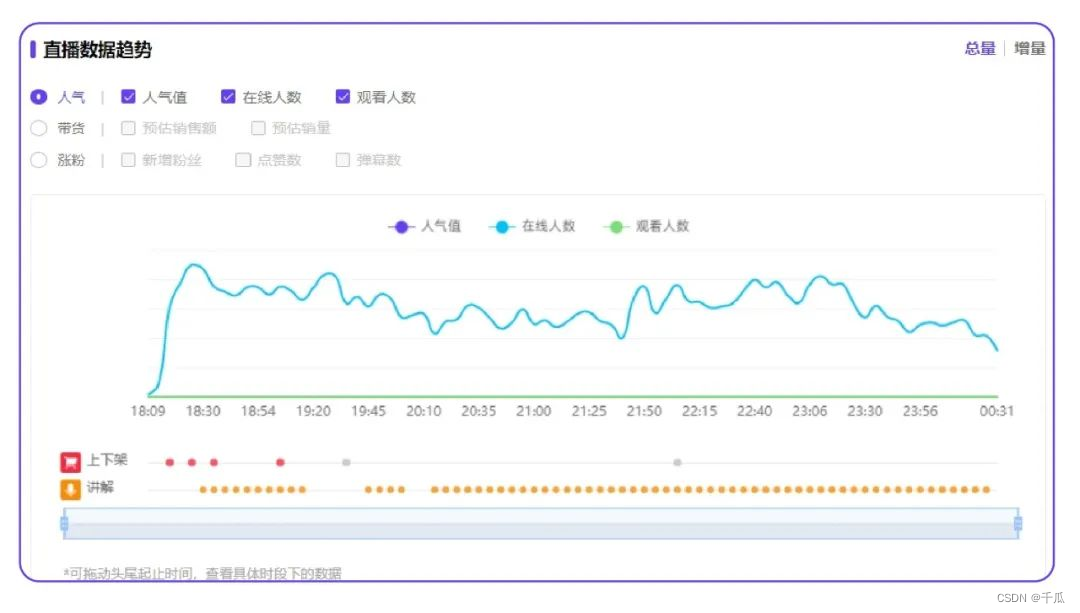Click the 00:31 time axis label
1080x613 pixels.
pyautogui.click(x=997, y=411)
